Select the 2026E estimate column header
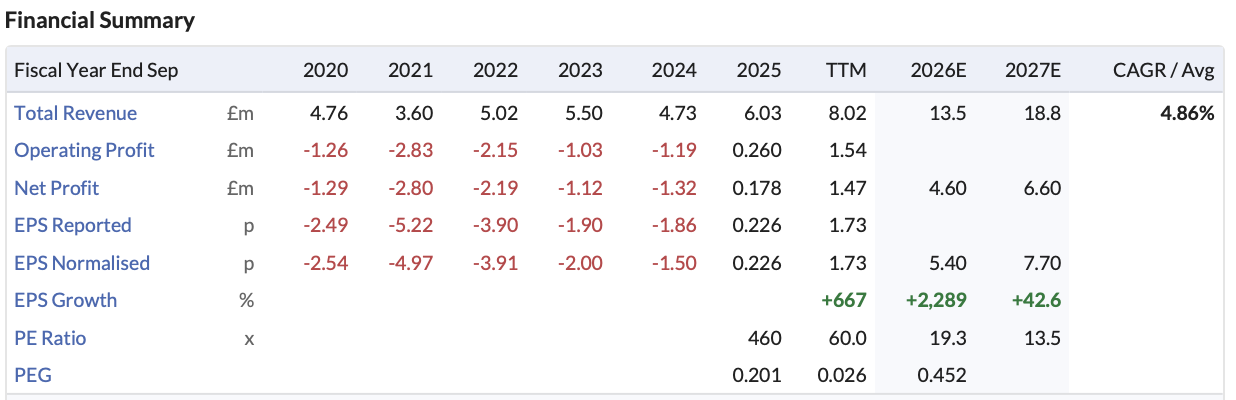1236x400 pixels. coord(938,71)
